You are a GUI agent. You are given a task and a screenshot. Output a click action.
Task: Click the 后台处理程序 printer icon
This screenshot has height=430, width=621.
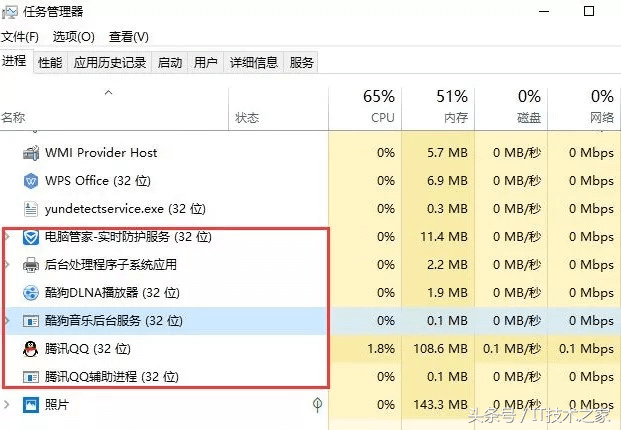coord(31,265)
